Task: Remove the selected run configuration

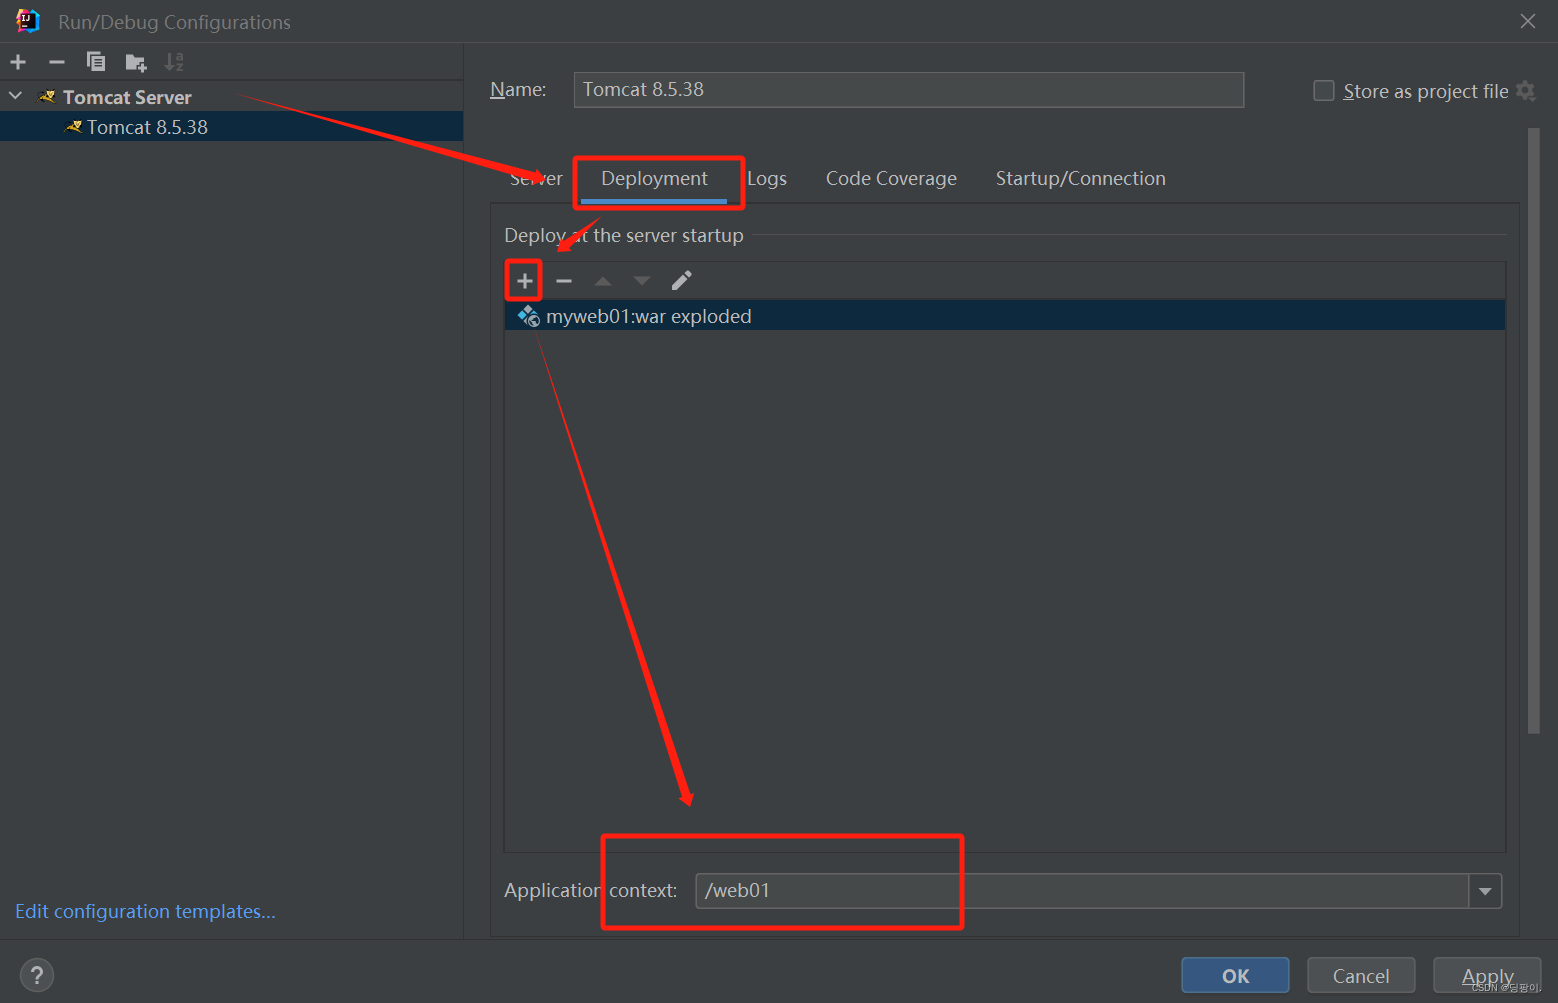Action: pyautogui.click(x=57, y=62)
